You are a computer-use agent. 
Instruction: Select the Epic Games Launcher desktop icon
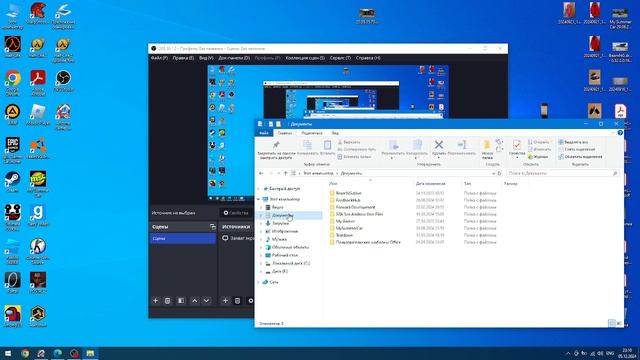(13, 150)
